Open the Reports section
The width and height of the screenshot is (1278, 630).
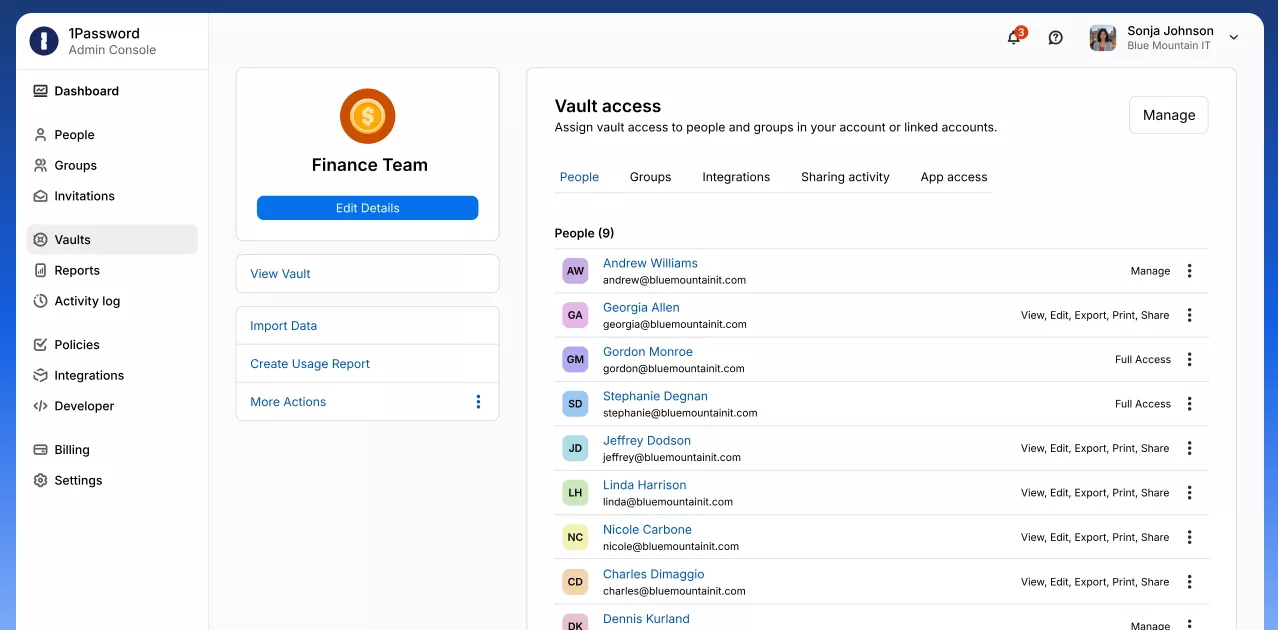click(x=78, y=270)
